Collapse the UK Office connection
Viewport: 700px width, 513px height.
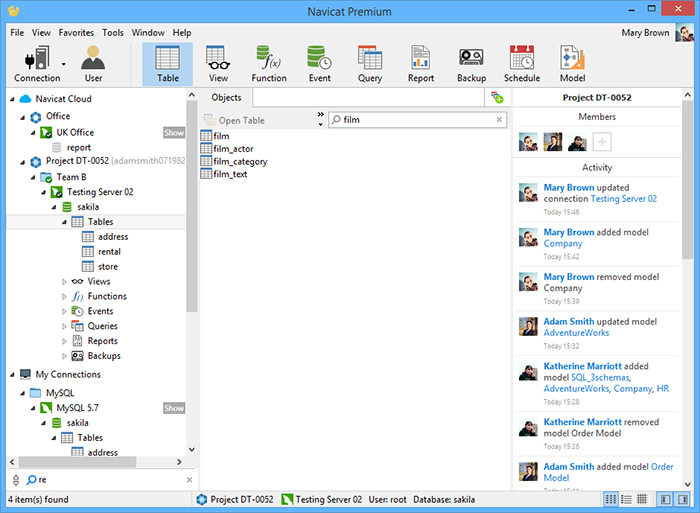(x=33, y=133)
